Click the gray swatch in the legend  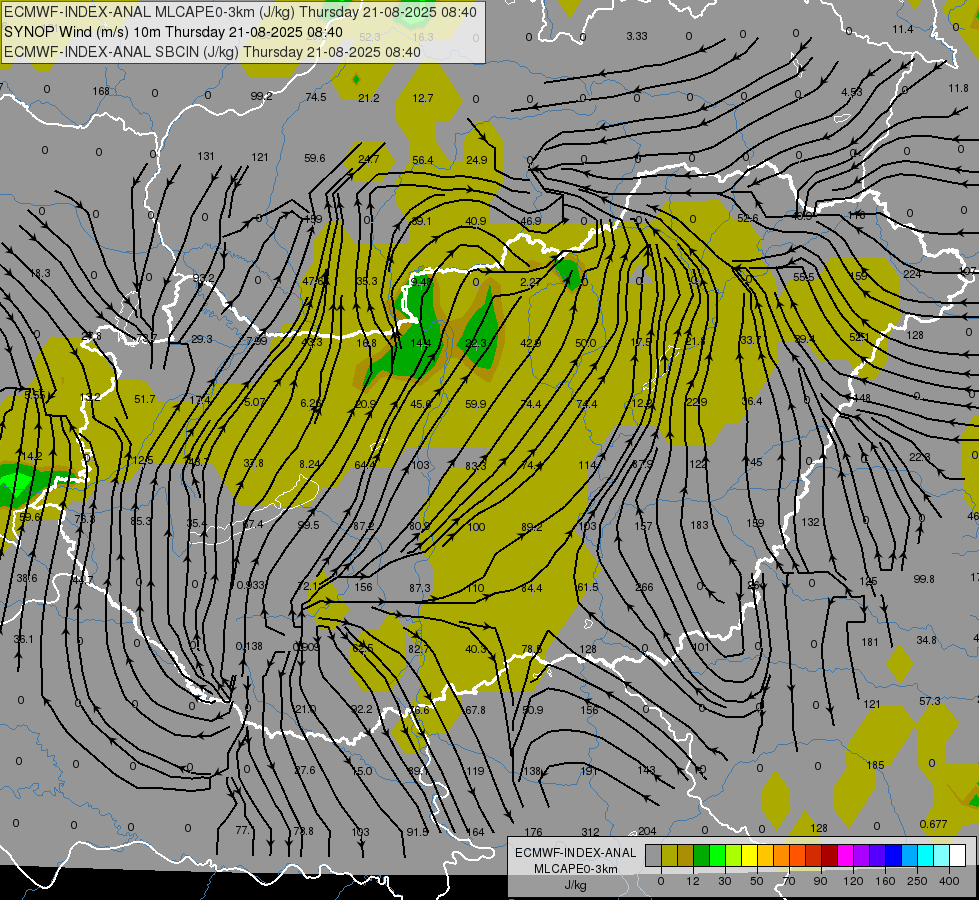coord(654,855)
